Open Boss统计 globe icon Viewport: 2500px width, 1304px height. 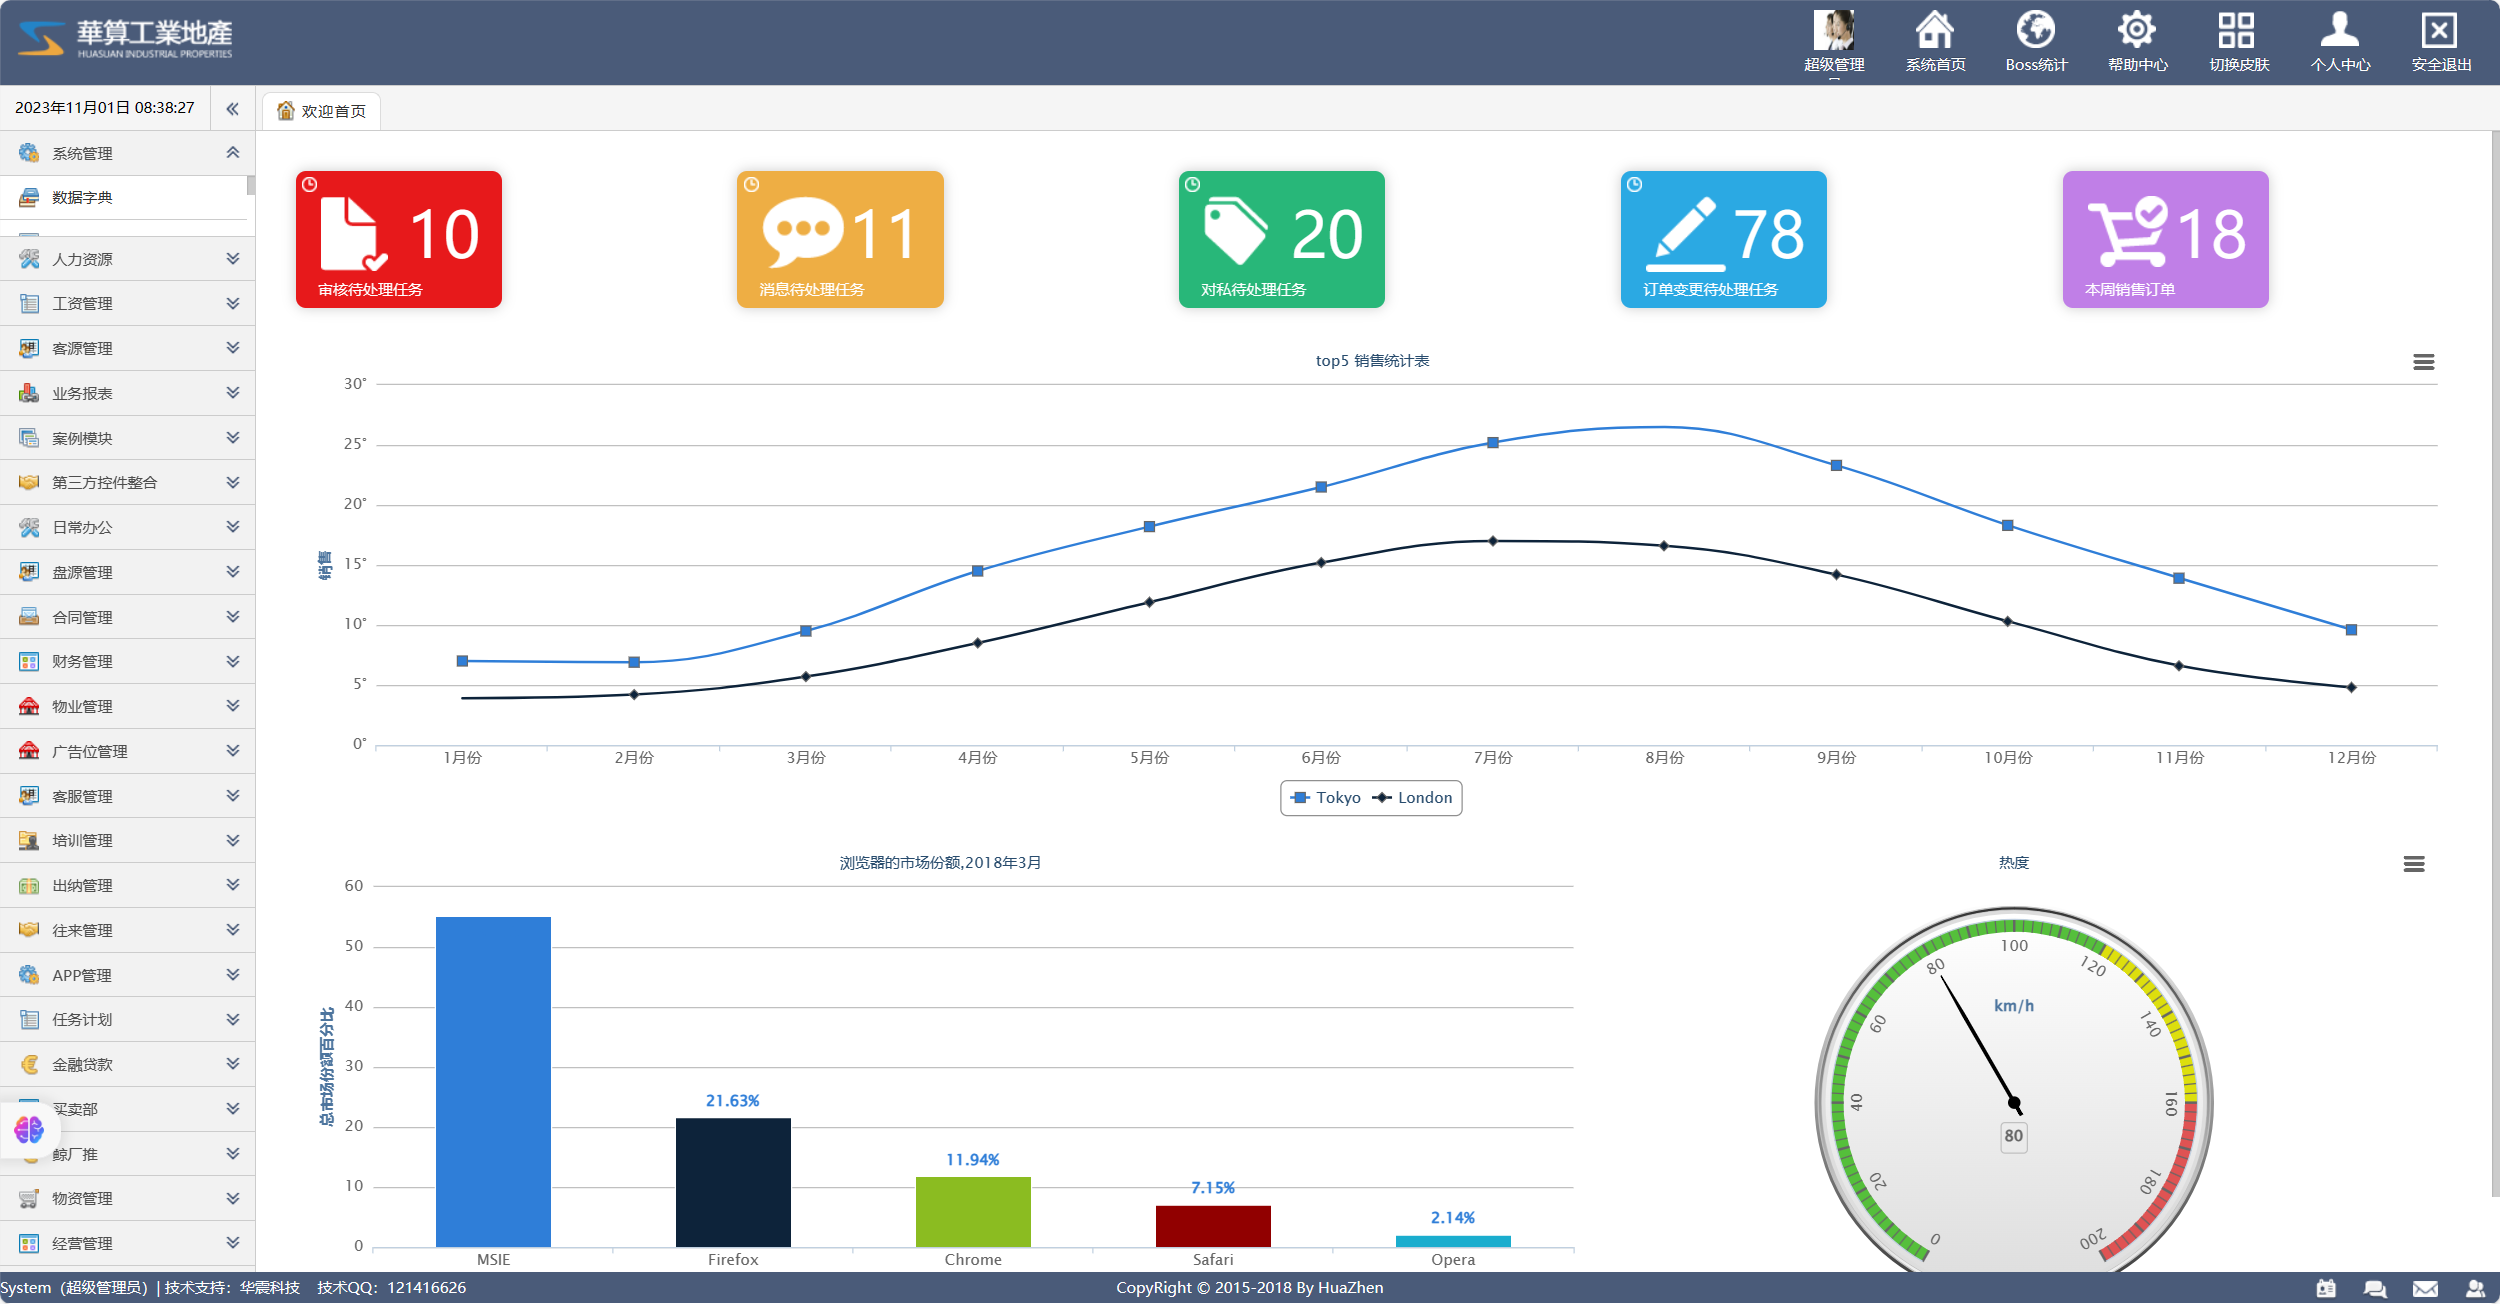pos(2036,29)
